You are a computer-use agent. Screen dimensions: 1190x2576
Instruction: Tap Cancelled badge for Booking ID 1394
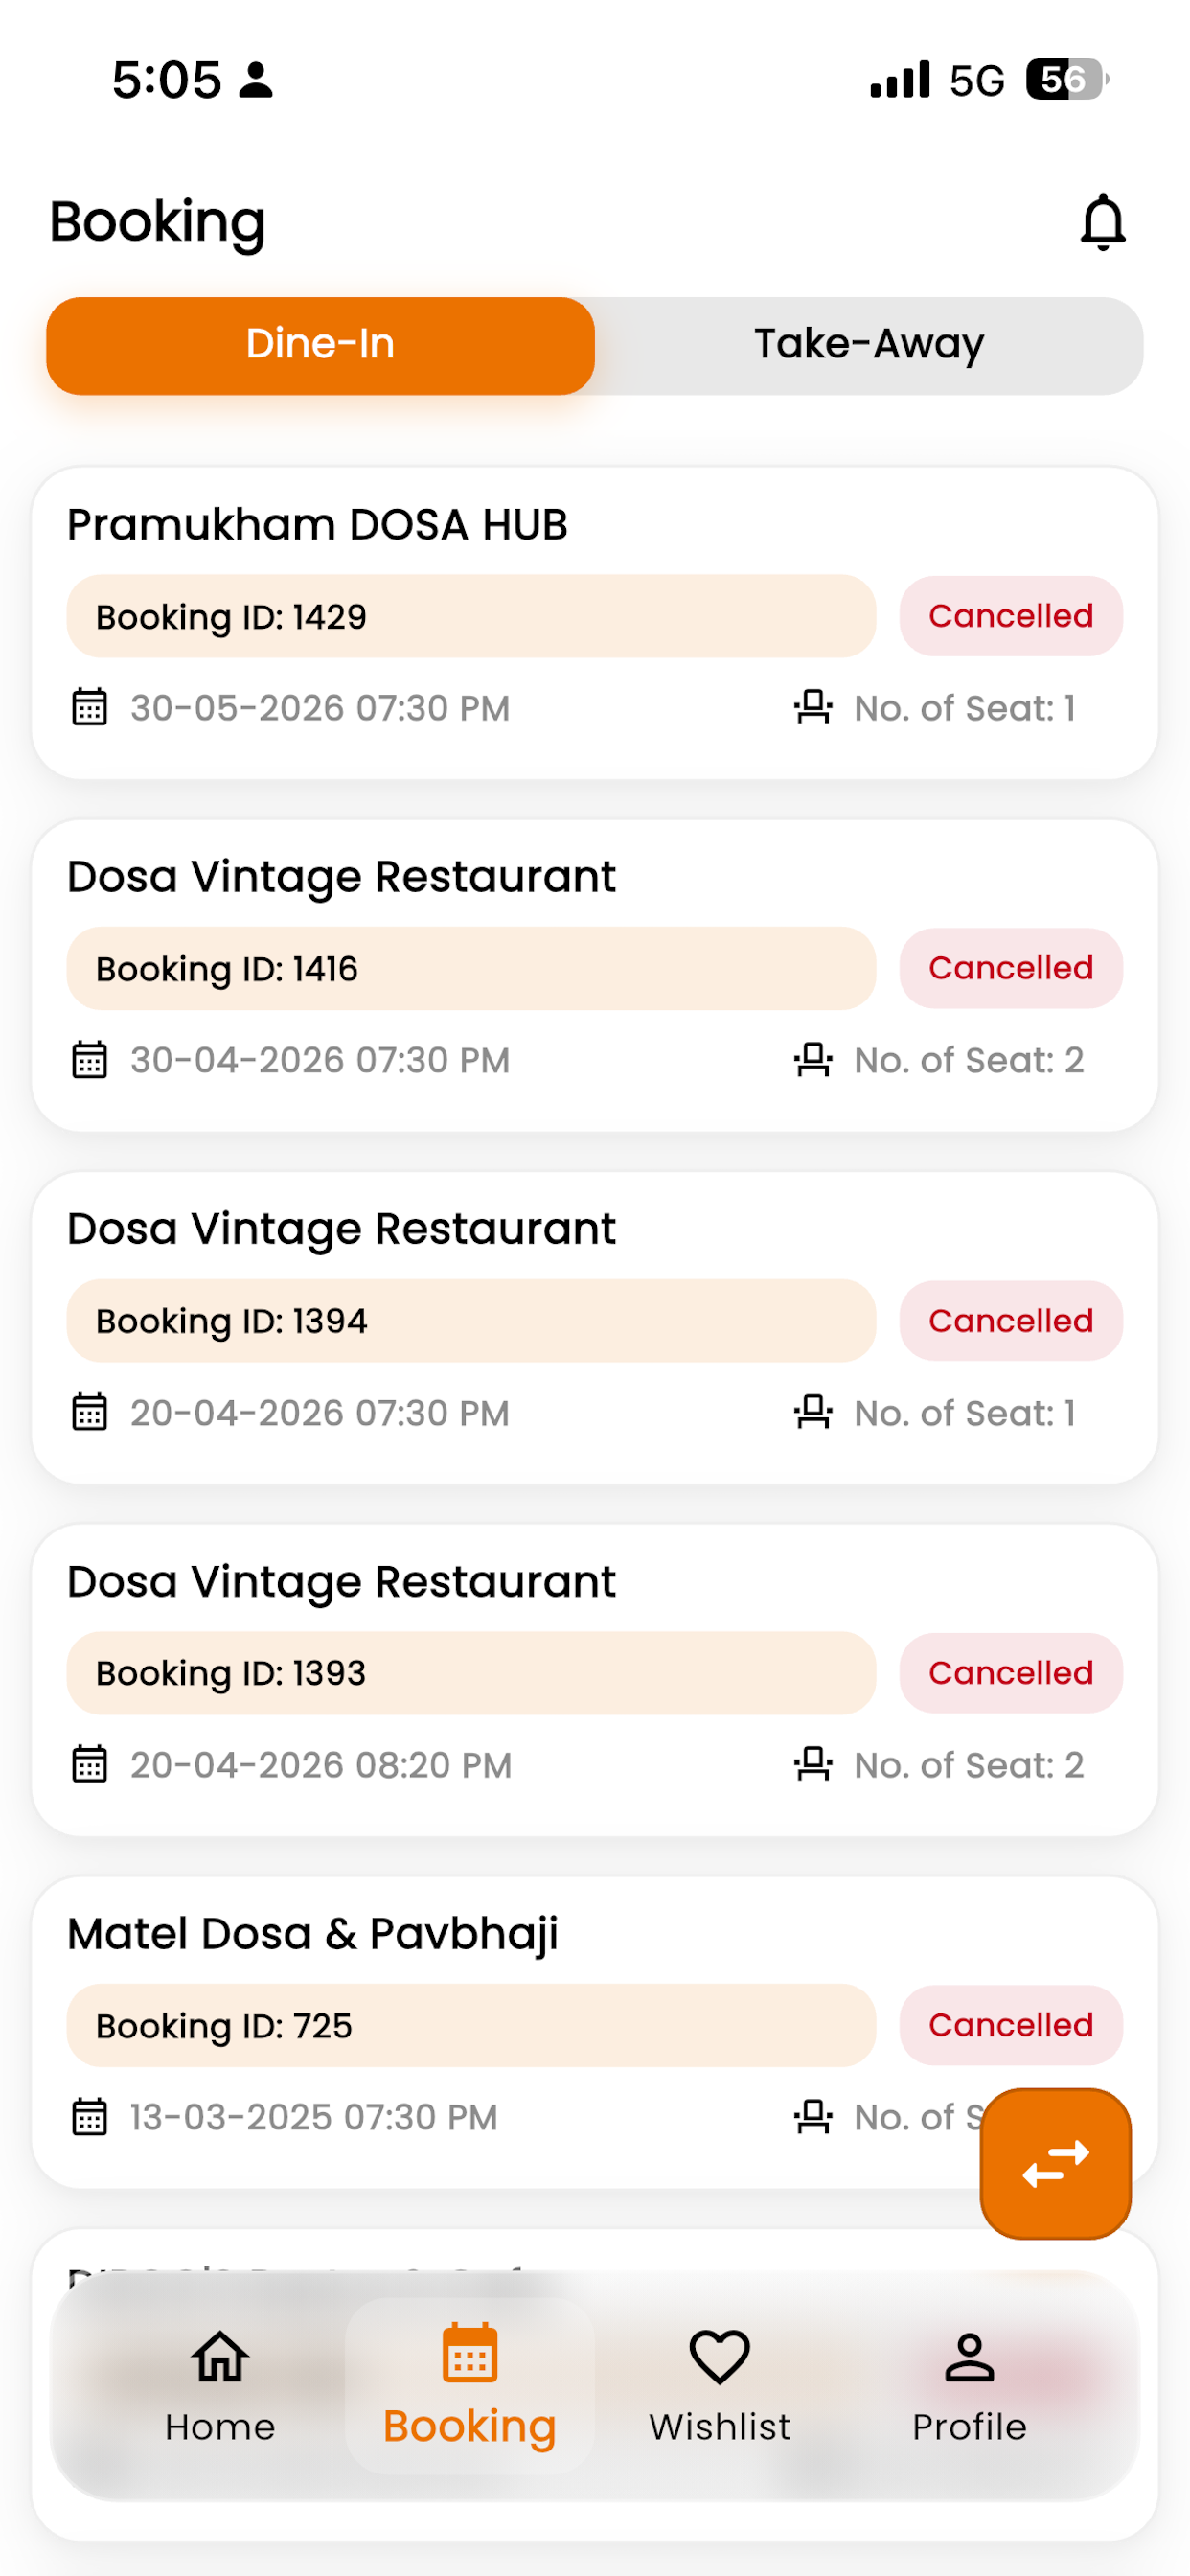1010,1320
